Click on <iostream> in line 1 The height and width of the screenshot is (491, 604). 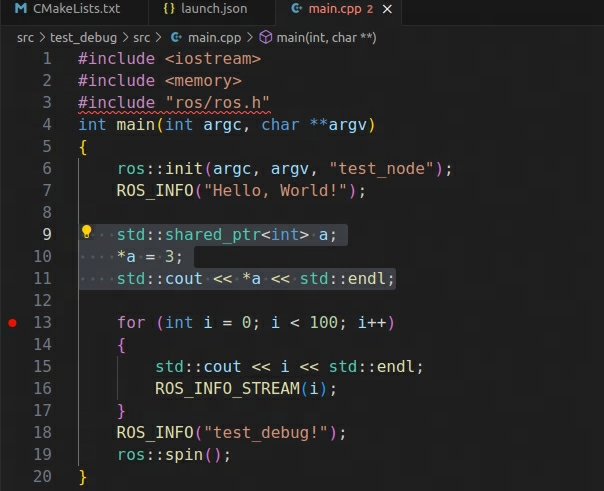[x=213, y=59]
